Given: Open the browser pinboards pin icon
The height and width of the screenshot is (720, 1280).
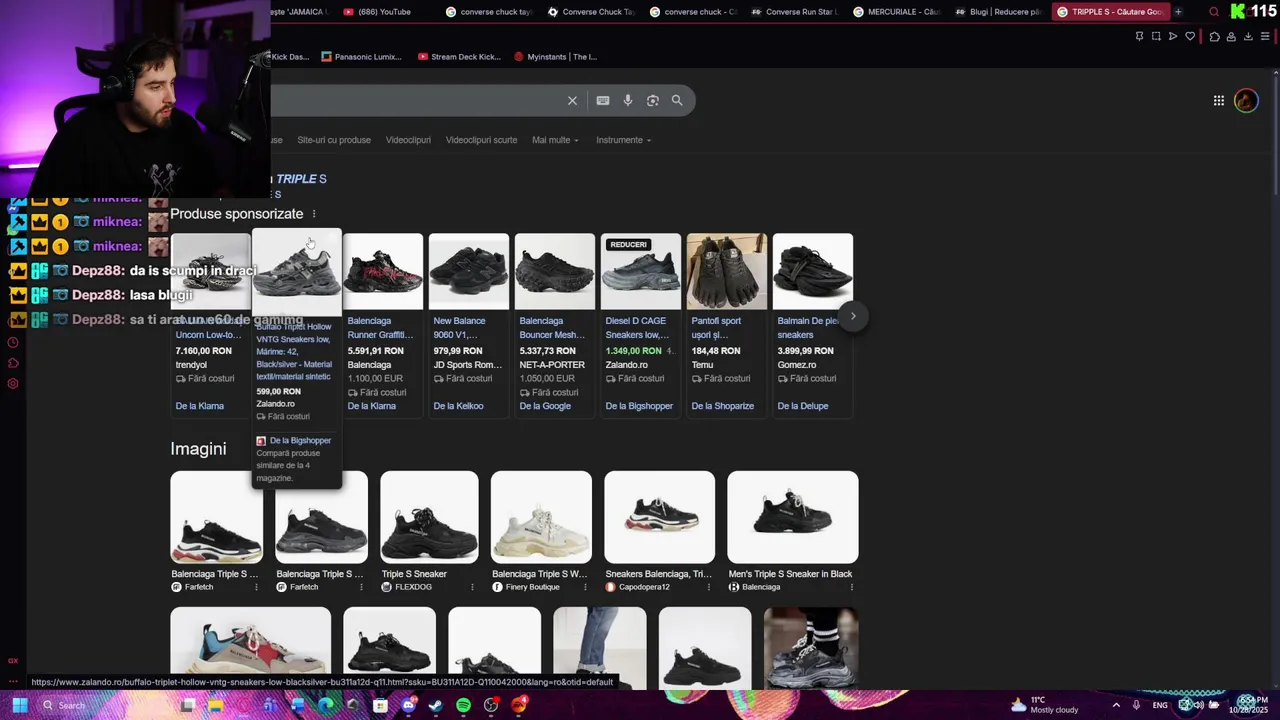Looking at the screenshot, I should pyautogui.click(x=1139, y=36).
